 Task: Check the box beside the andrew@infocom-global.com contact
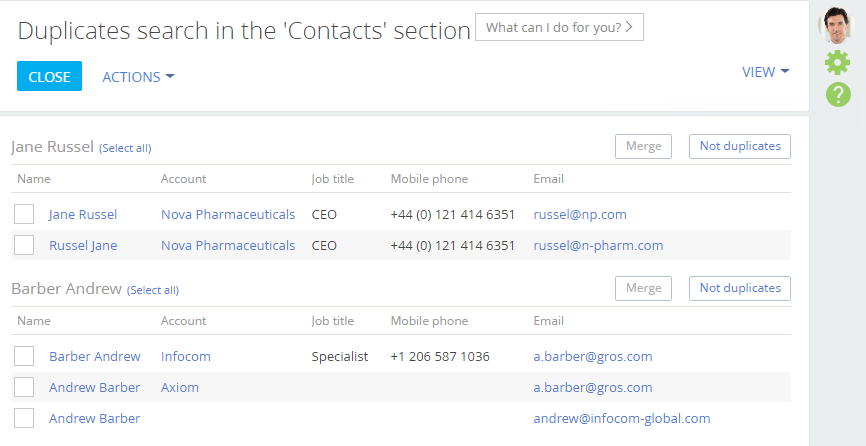[x=24, y=418]
